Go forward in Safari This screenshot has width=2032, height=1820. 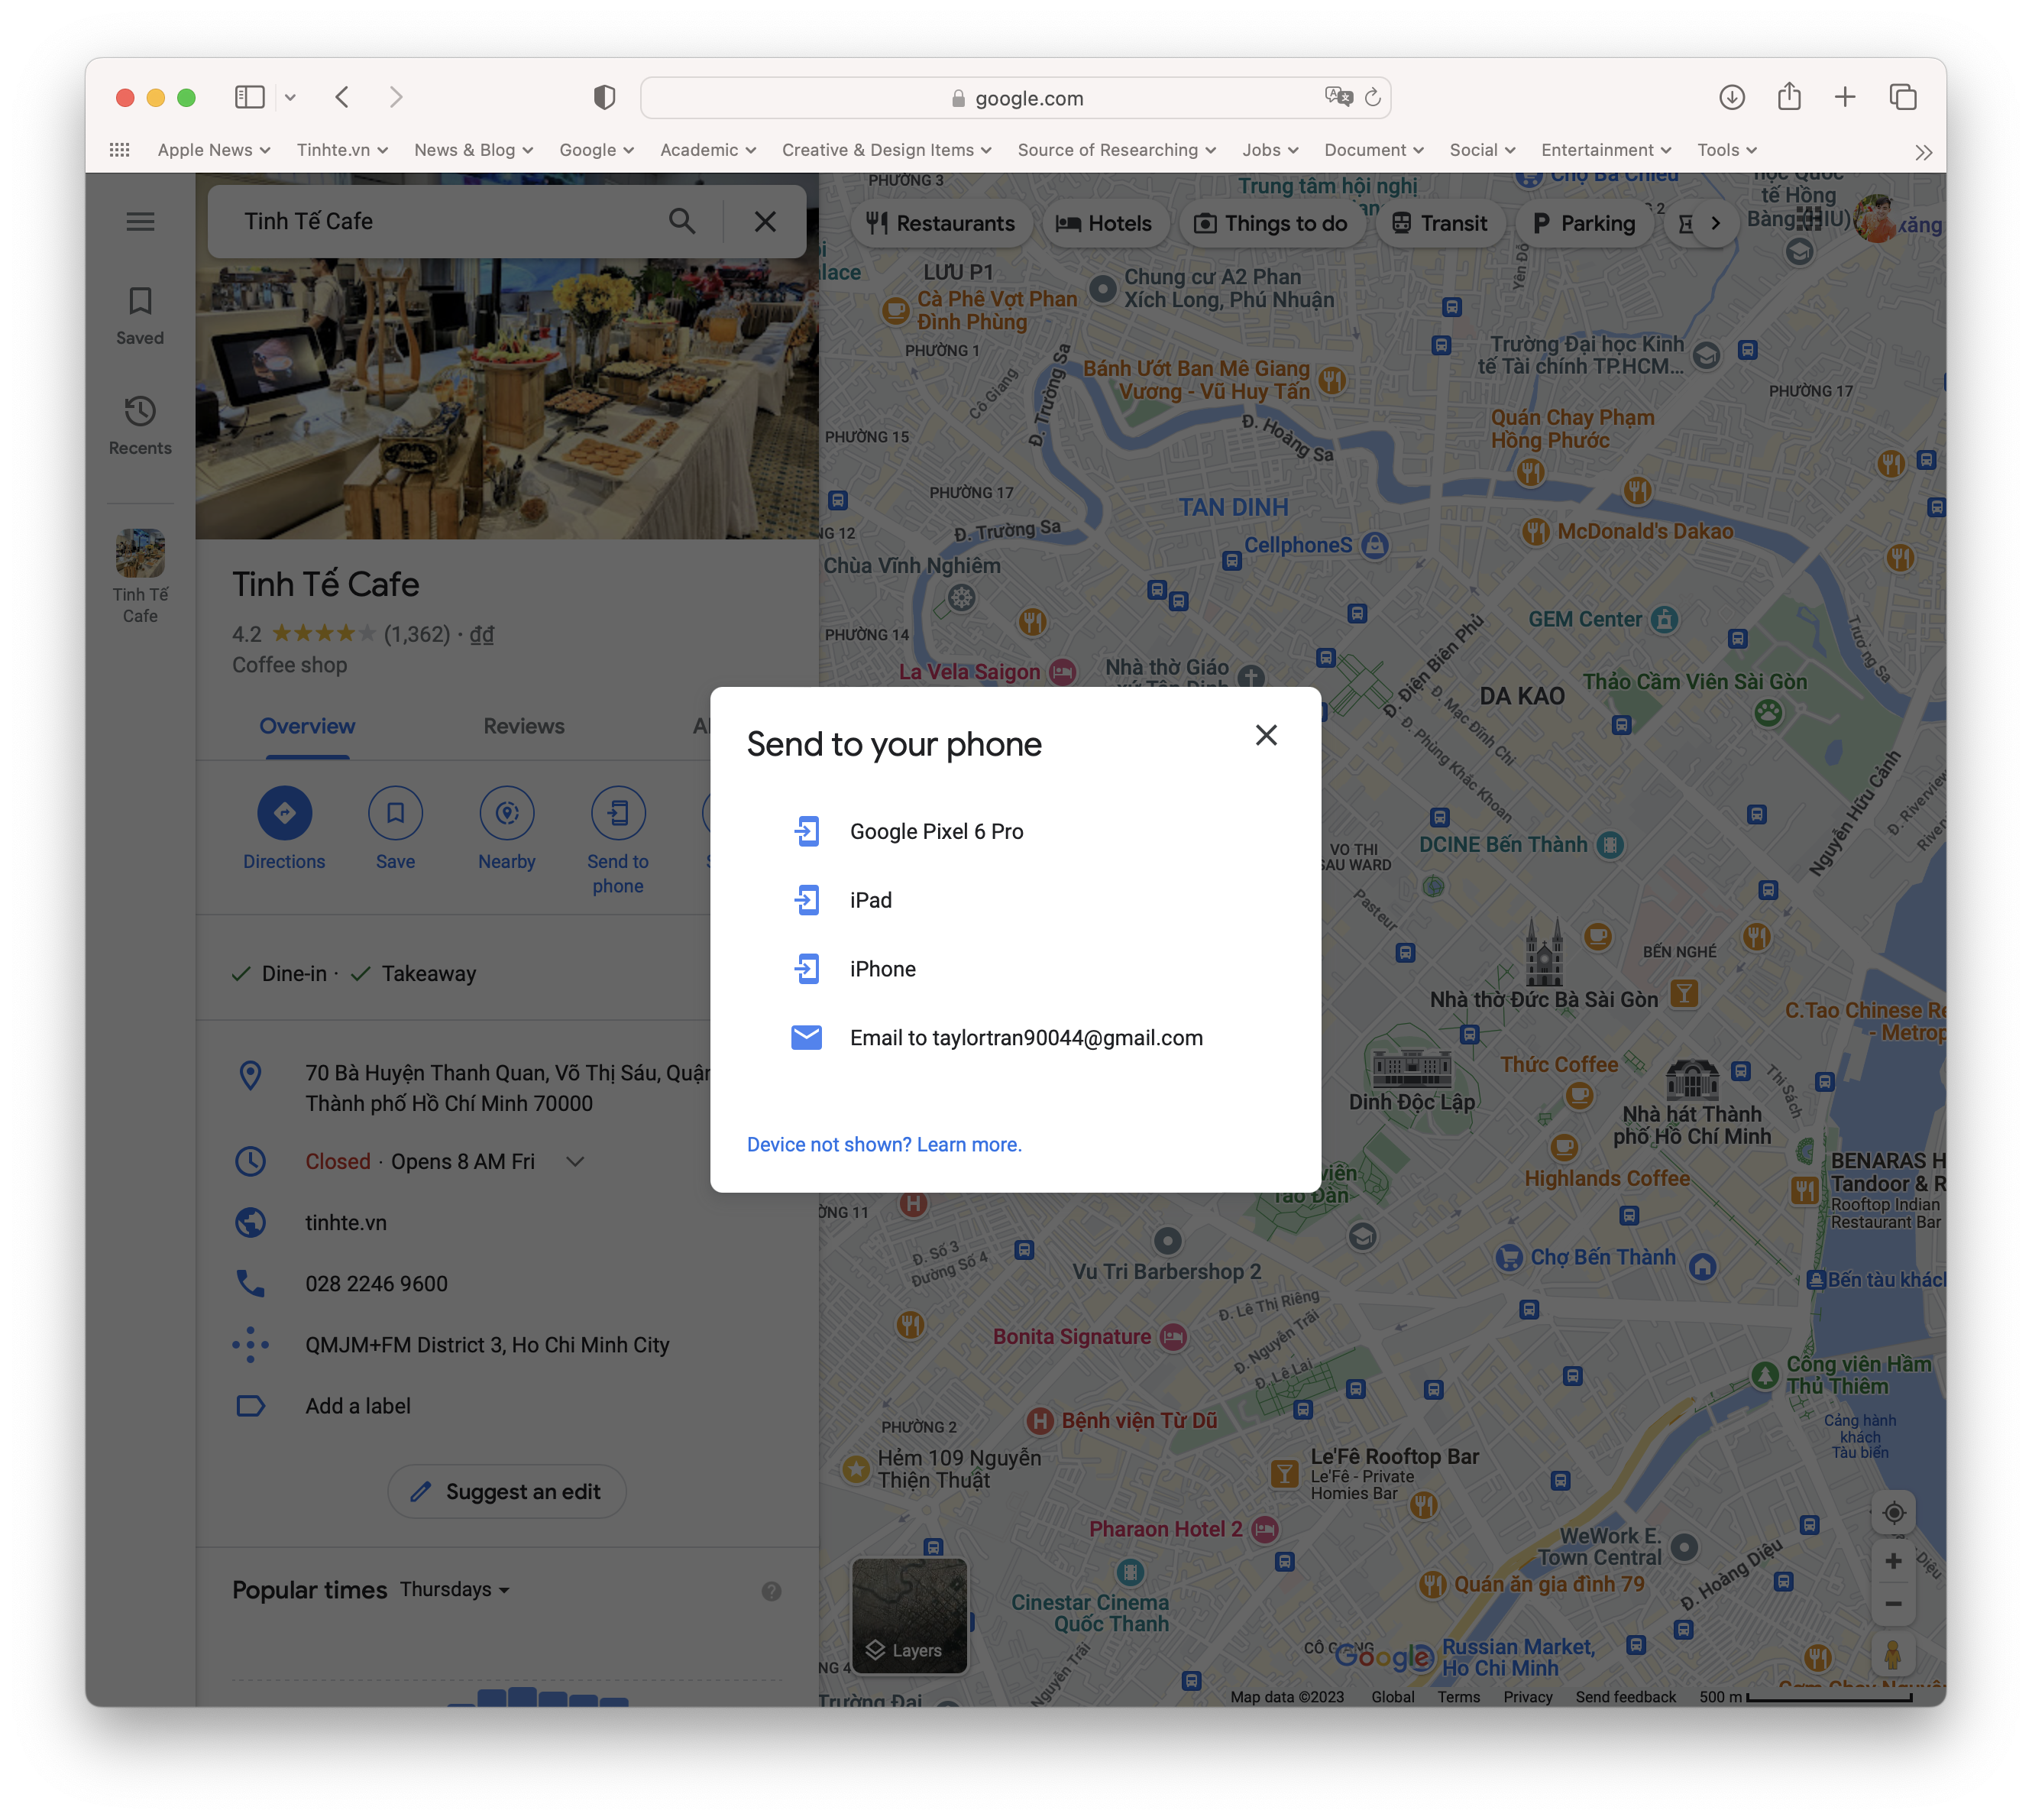pos(396,97)
